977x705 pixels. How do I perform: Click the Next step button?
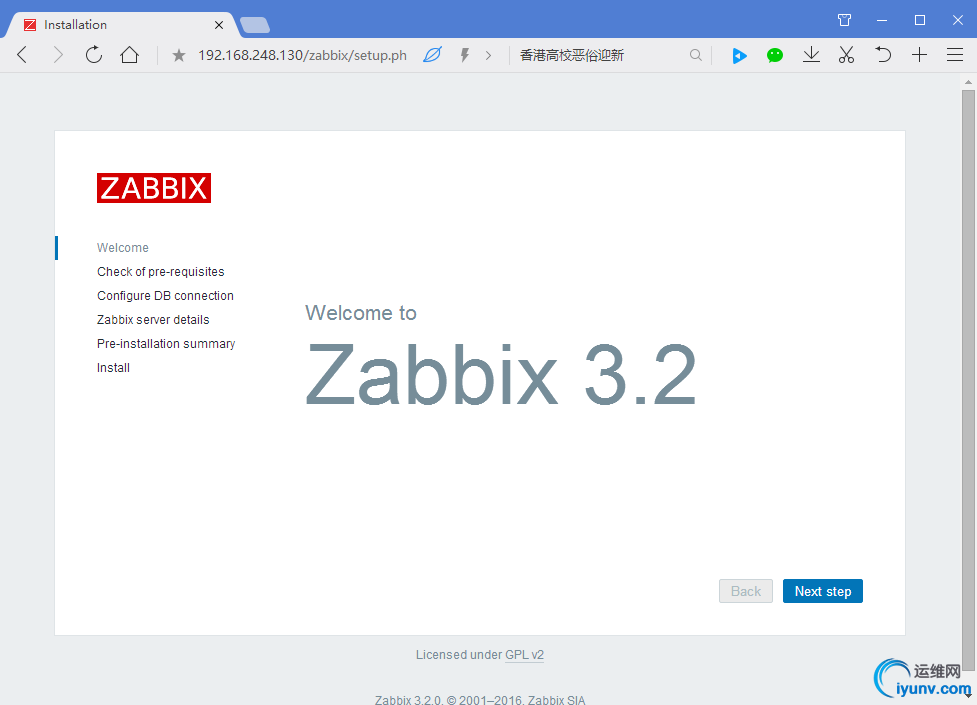822,591
